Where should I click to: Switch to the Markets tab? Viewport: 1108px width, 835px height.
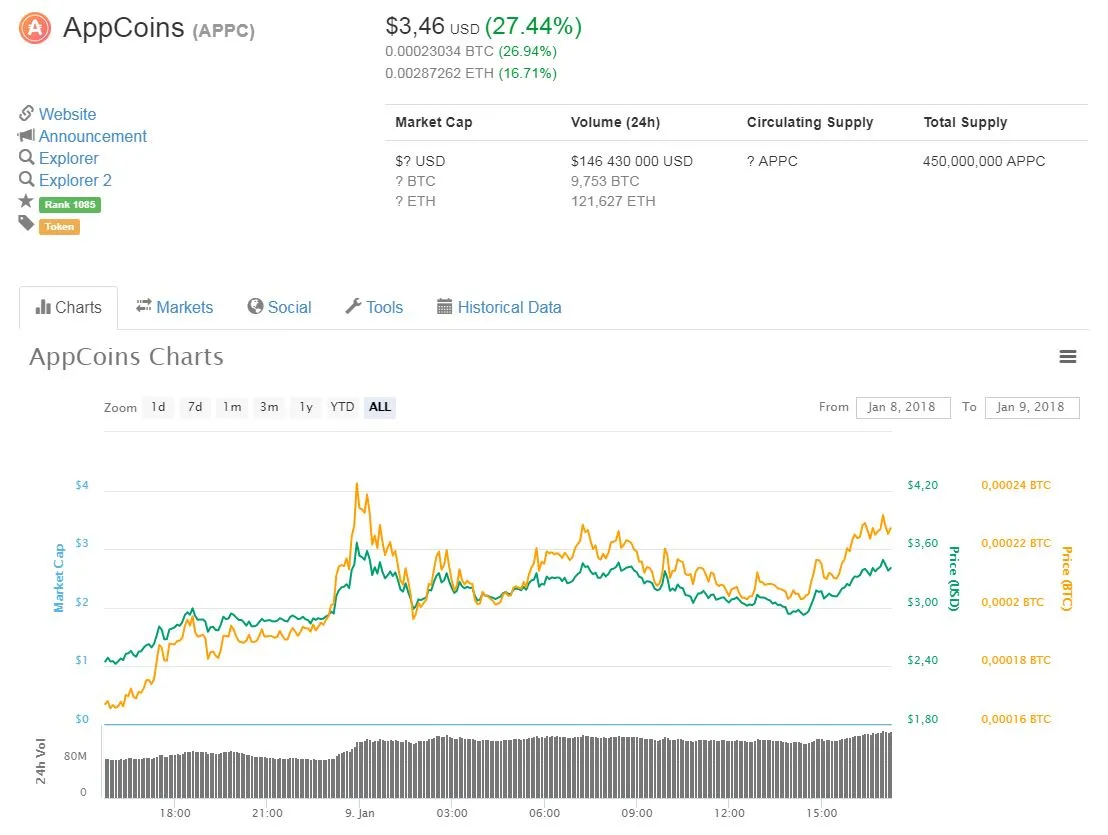[x=175, y=307]
